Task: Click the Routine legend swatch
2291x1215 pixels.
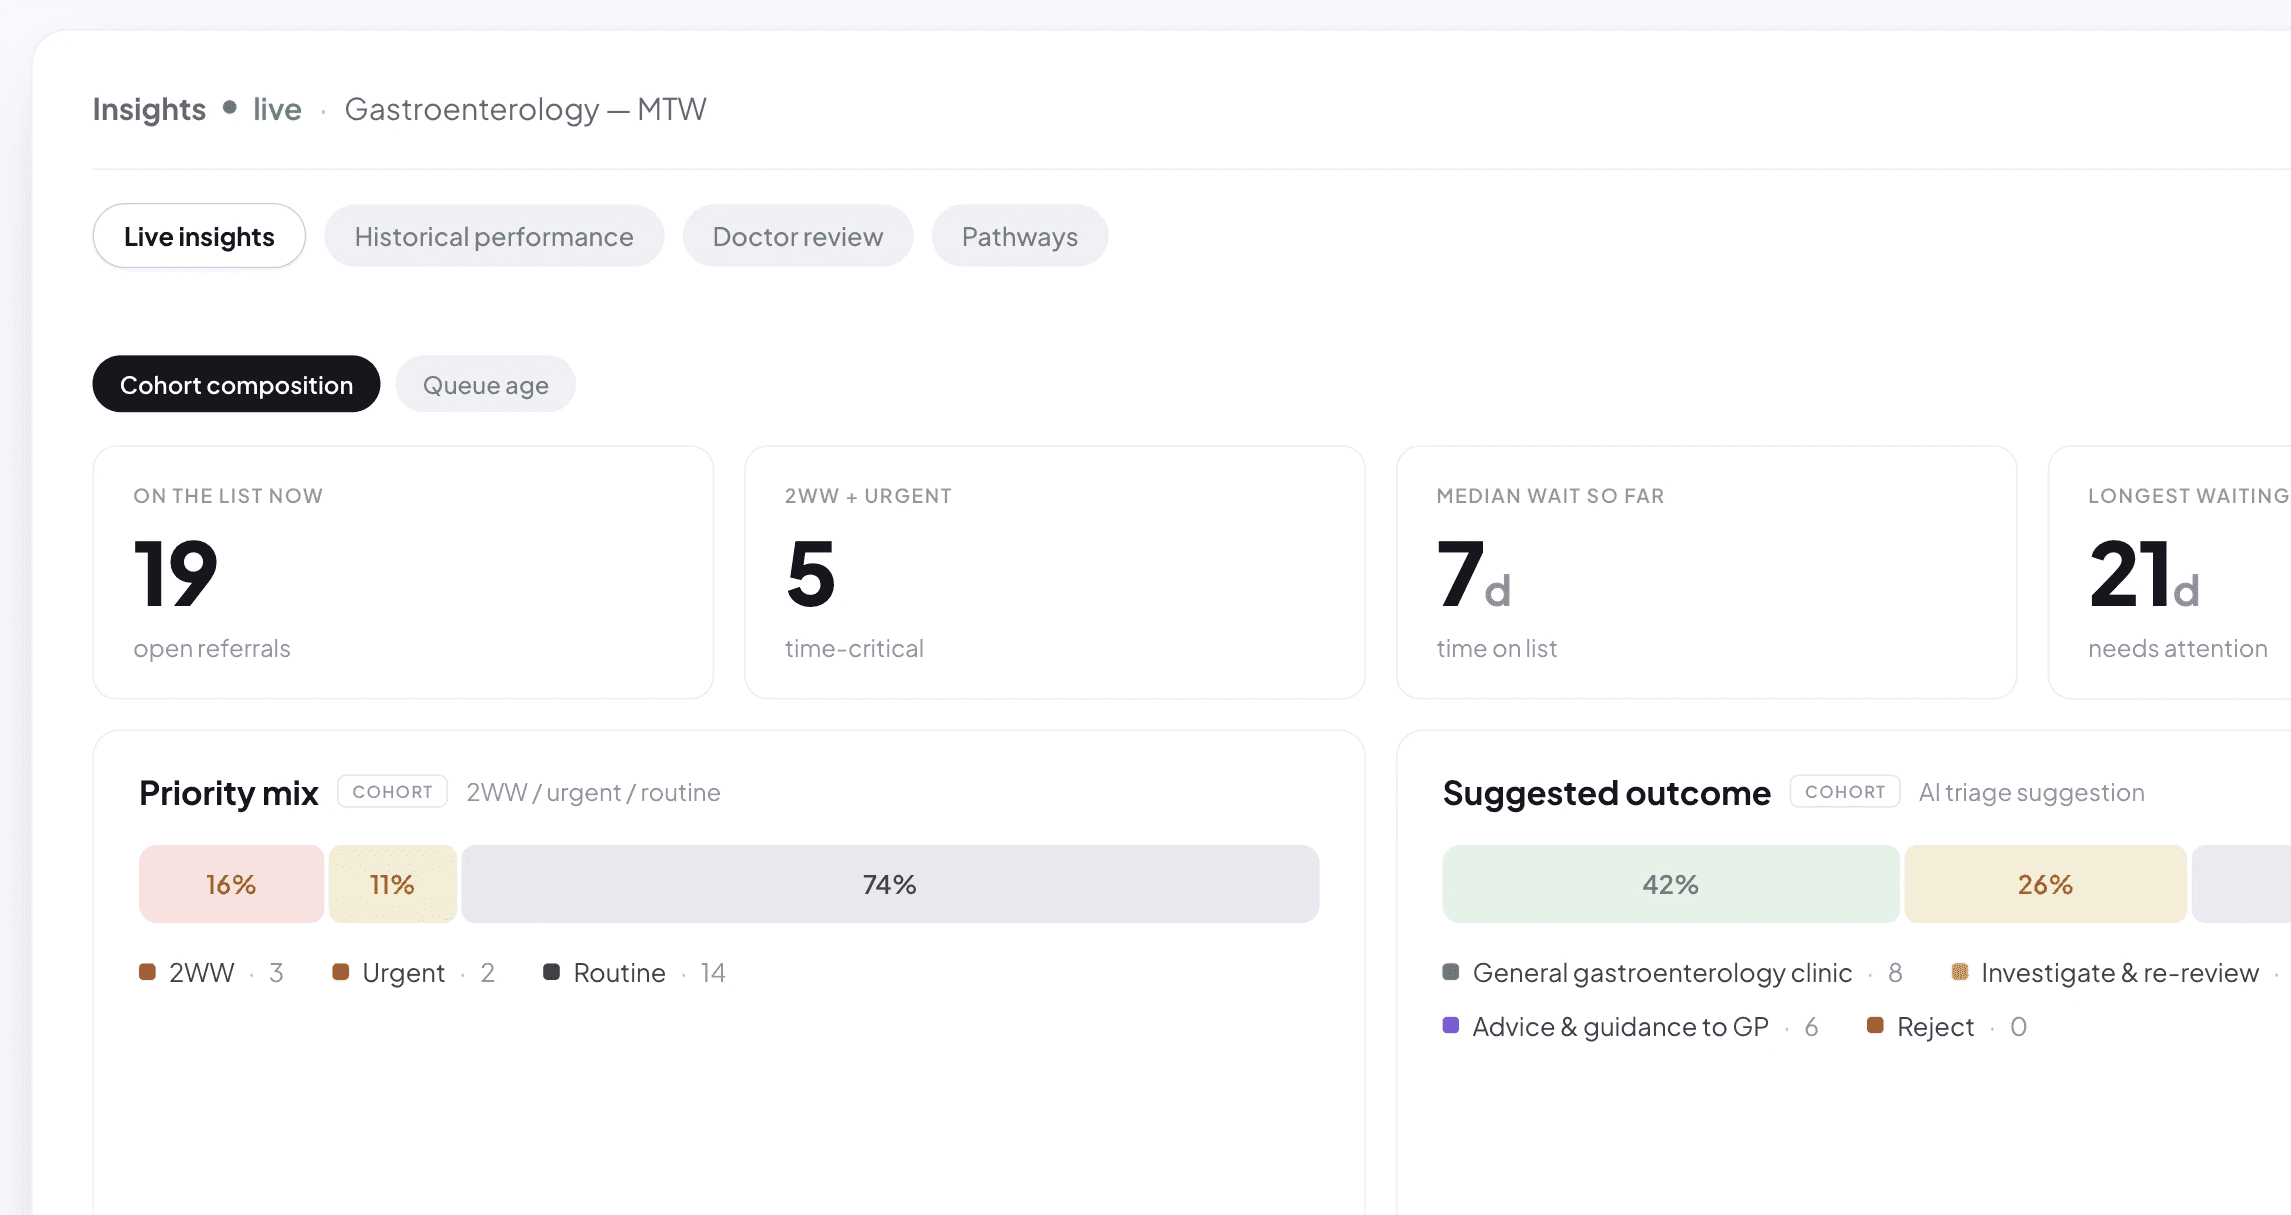Action: tap(551, 972)
